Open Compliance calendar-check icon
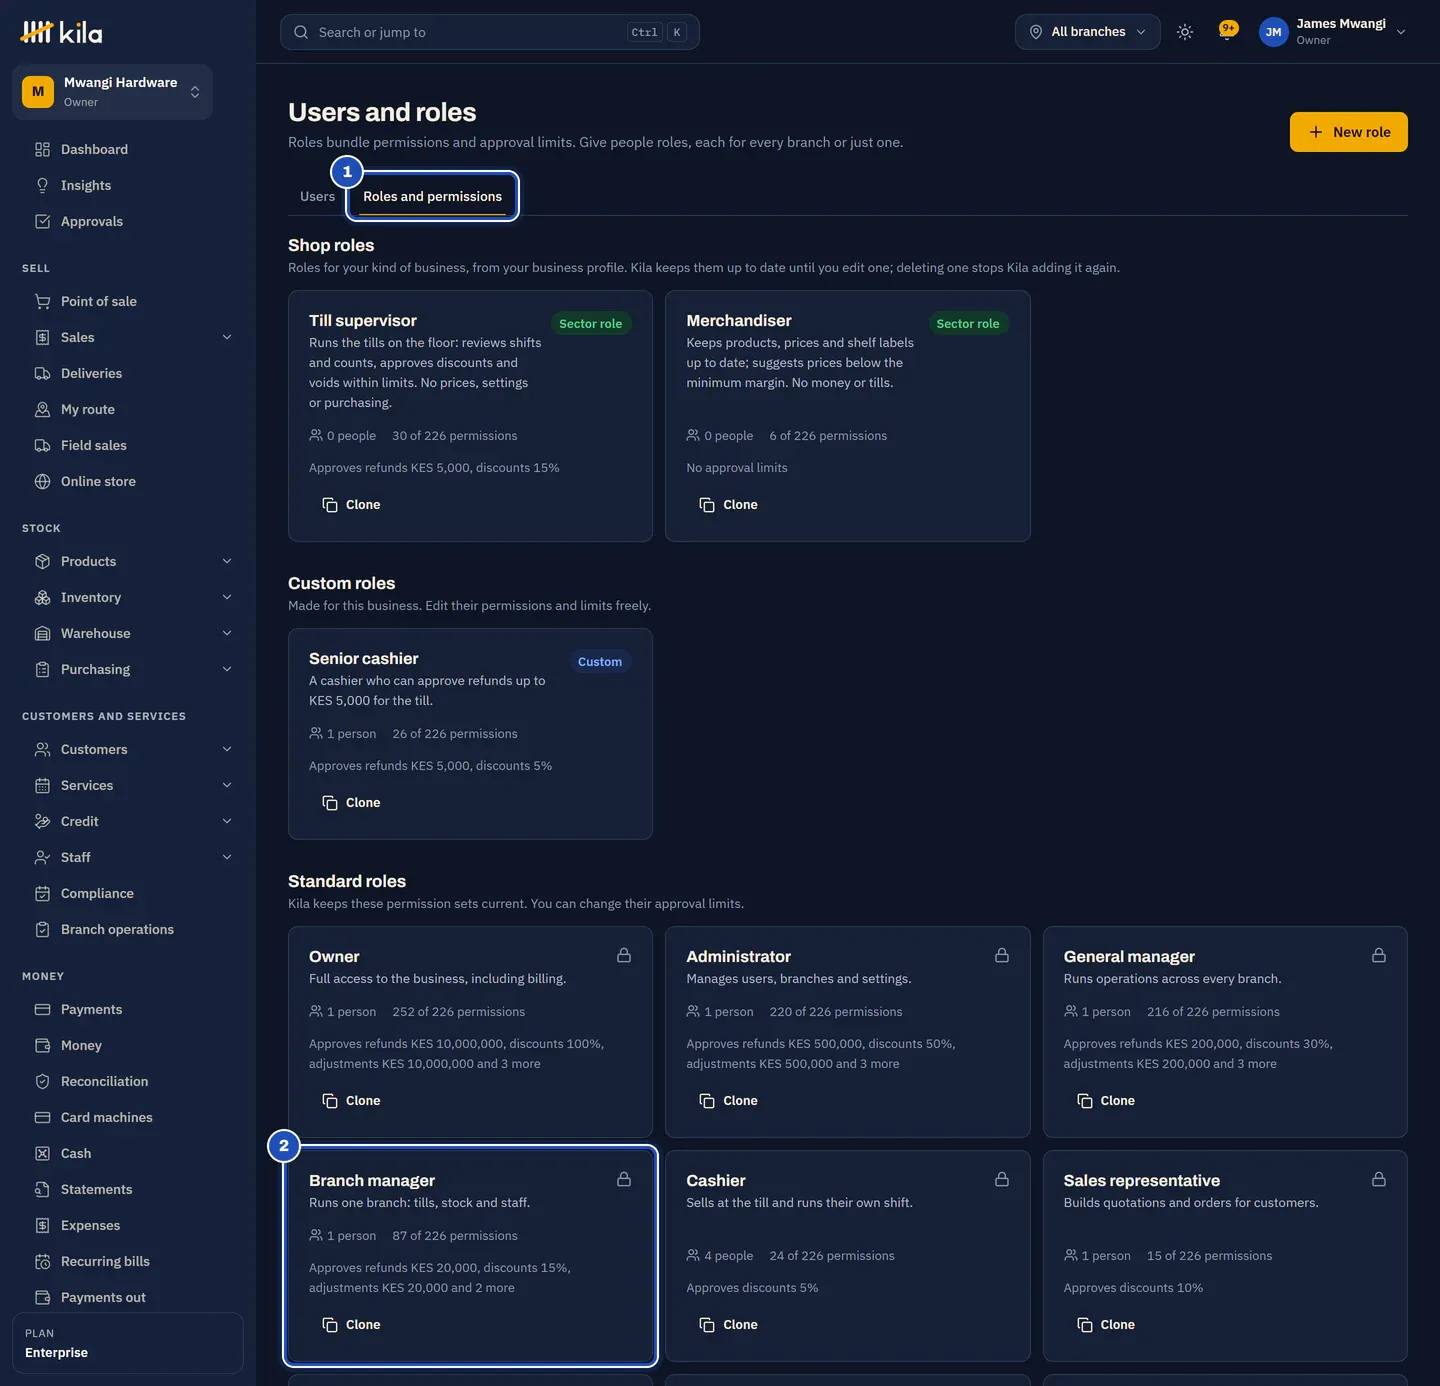Screen dimensions: 1440x1386 [x=42, y=893]
